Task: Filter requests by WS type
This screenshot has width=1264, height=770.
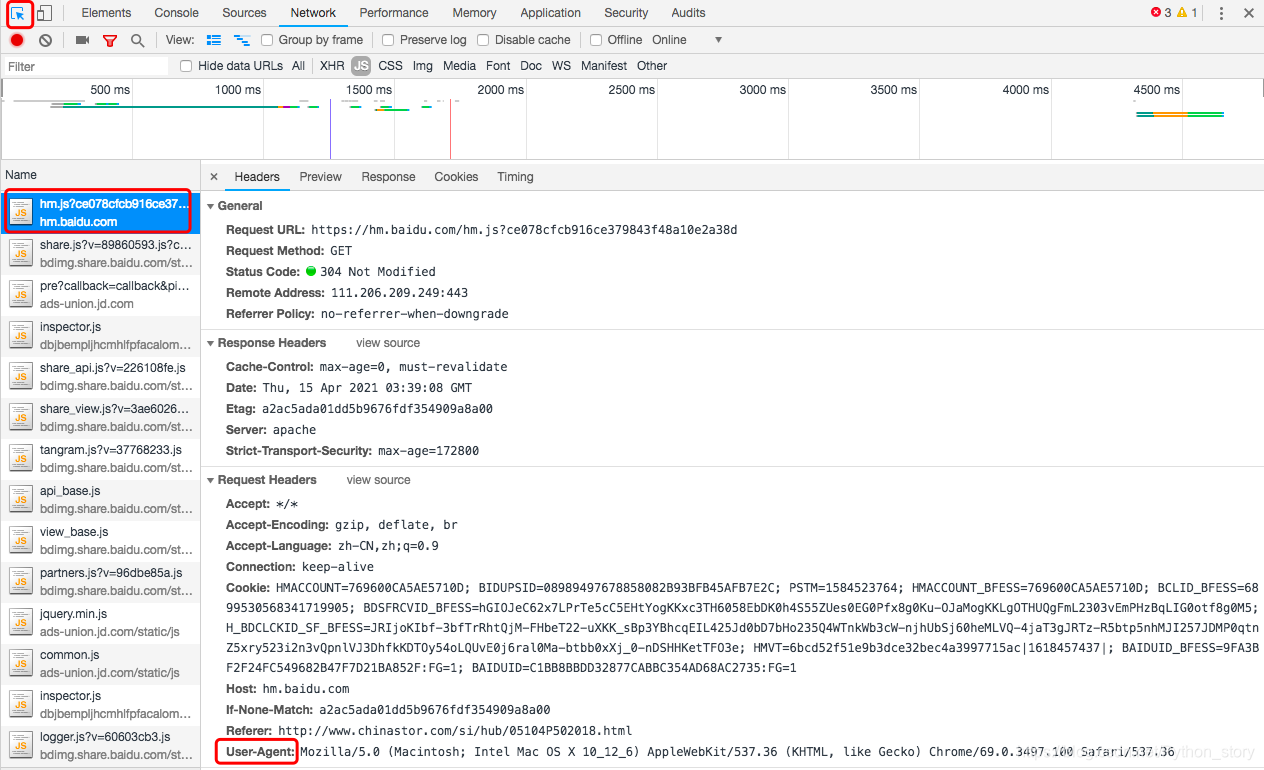Action: click(561, 66)
